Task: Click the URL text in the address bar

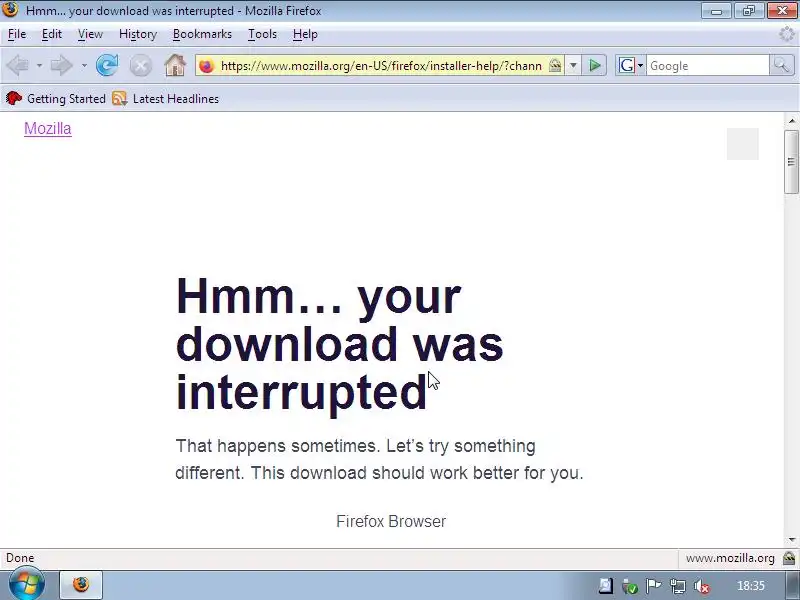Action: 381,66
